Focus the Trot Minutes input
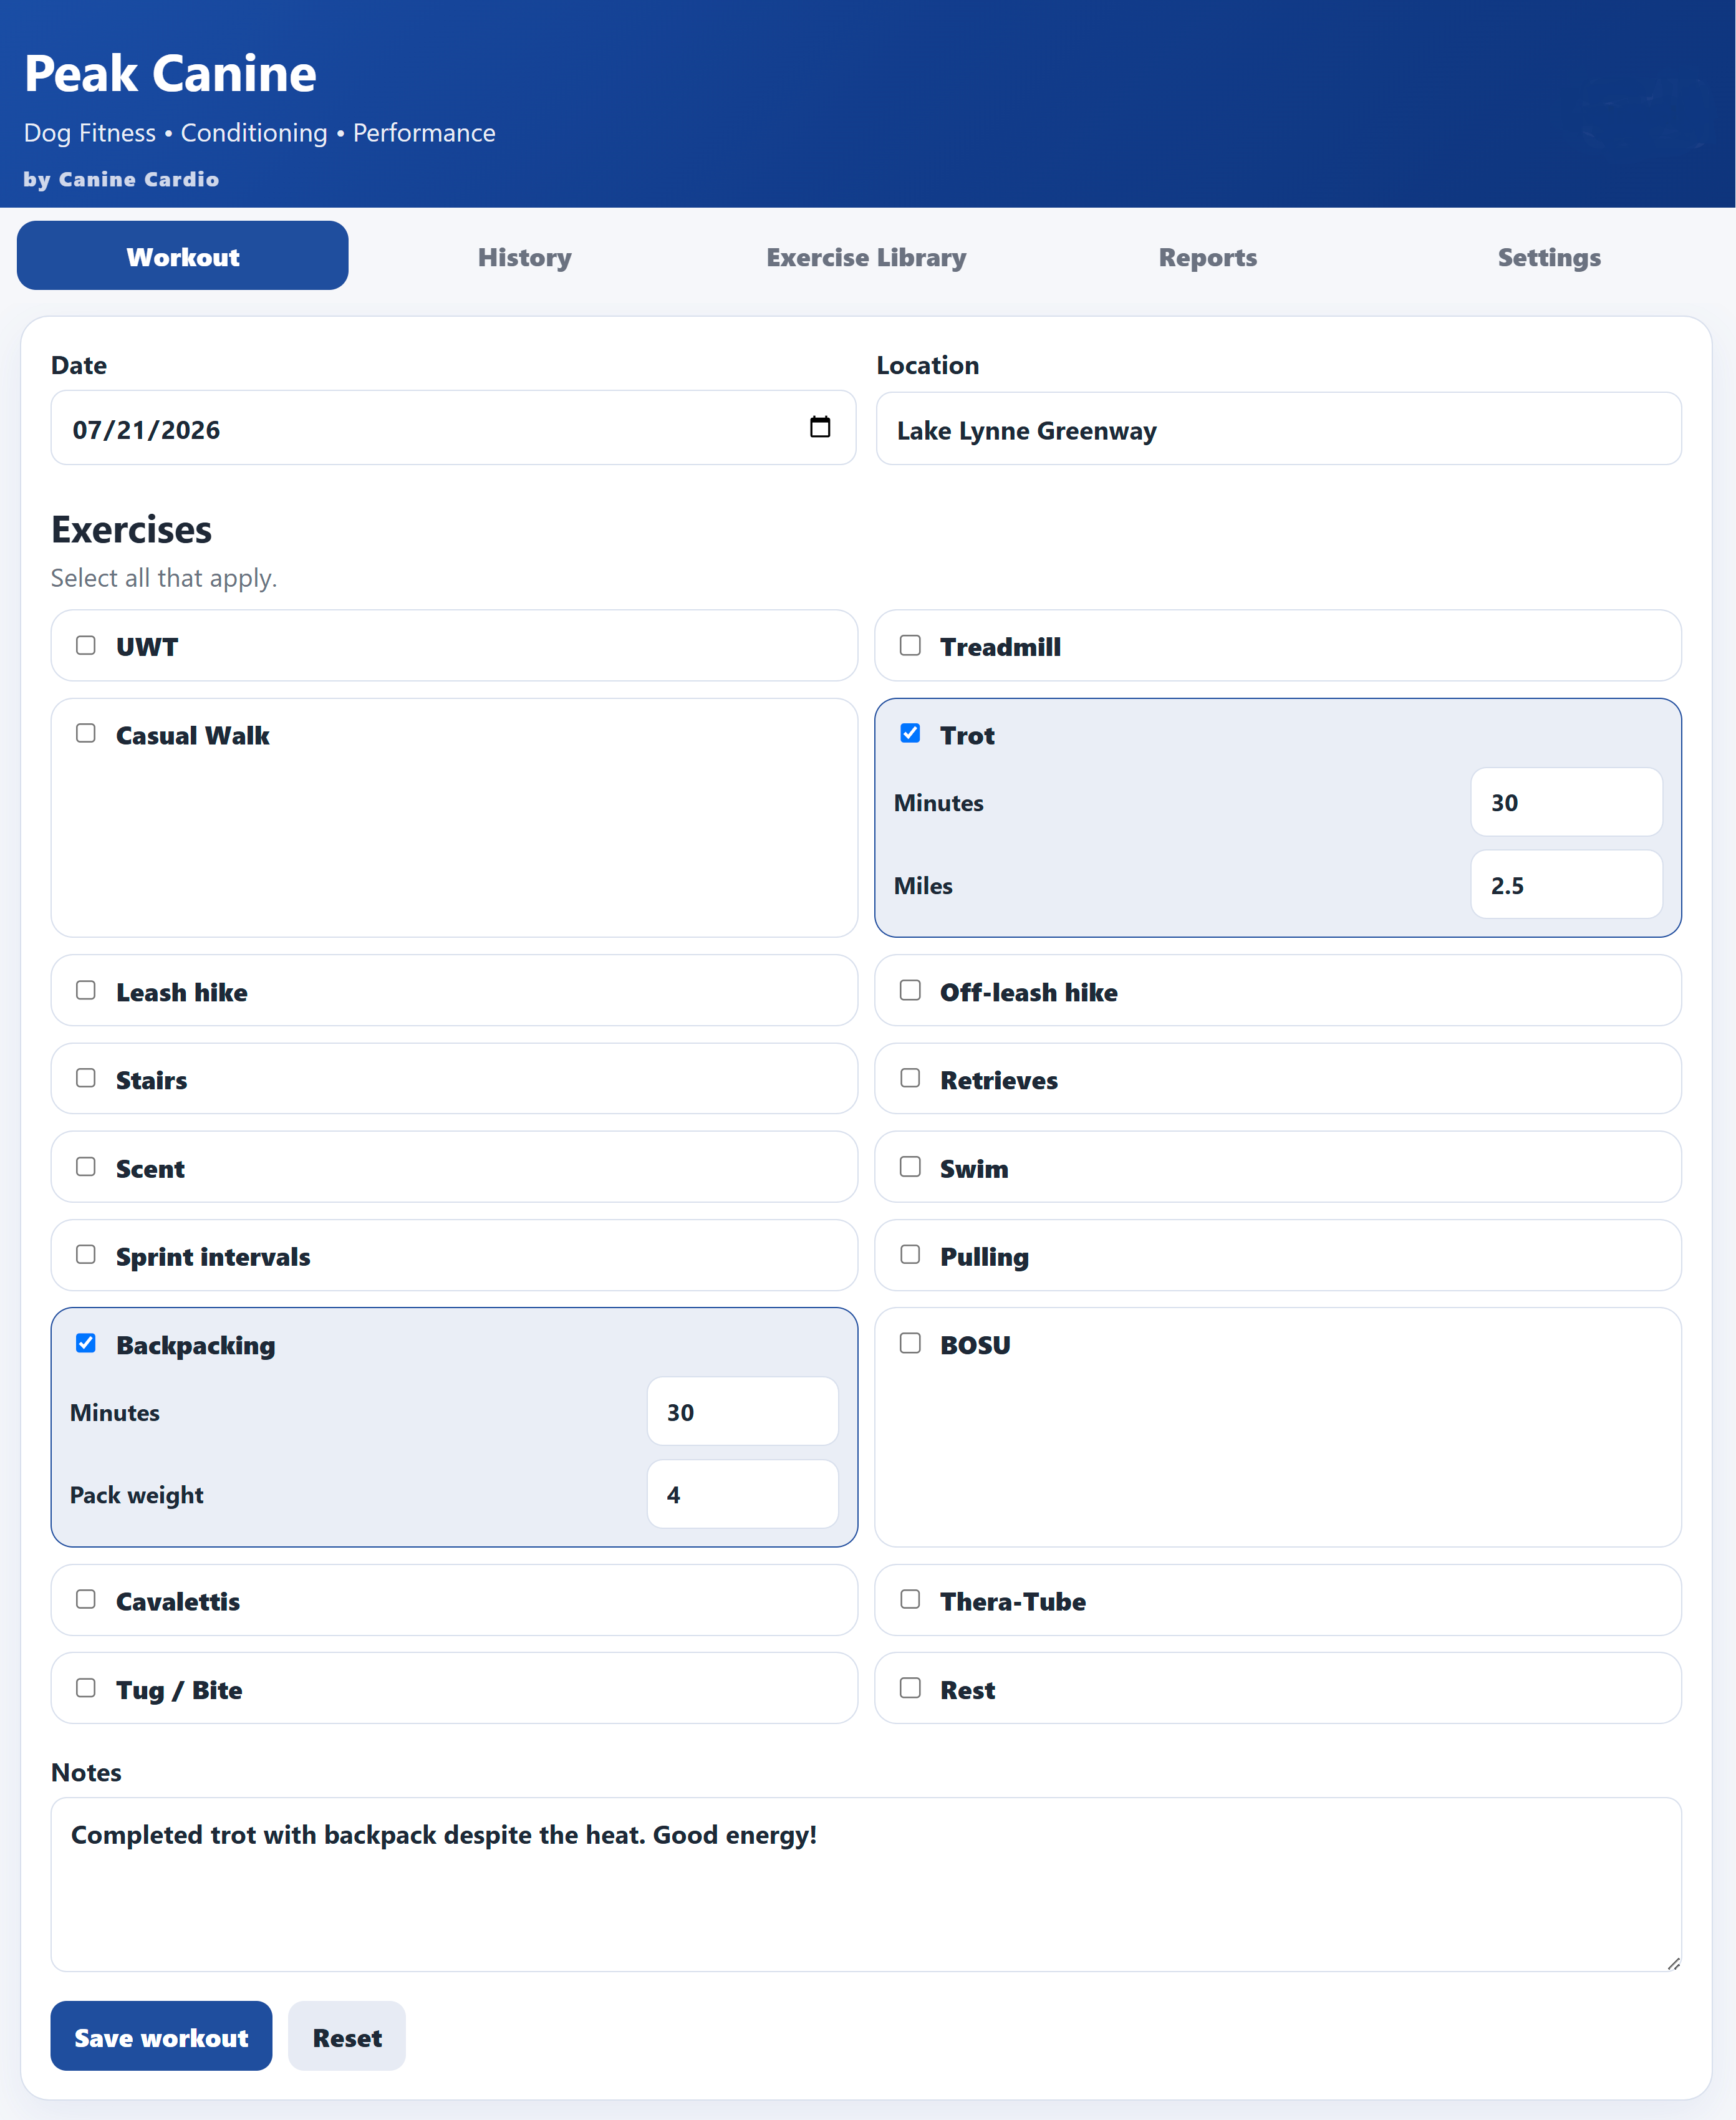 pyautogui.click(x=1566, y=802)
